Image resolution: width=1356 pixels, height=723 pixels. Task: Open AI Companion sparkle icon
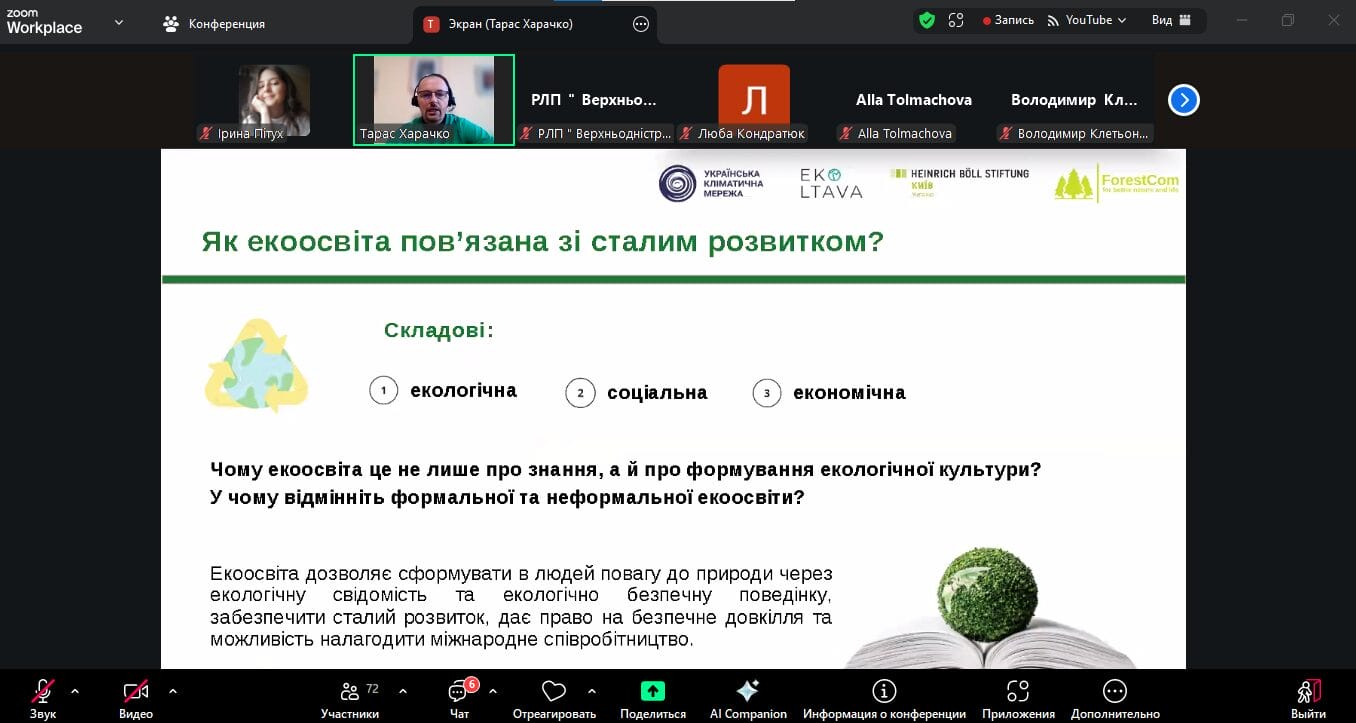click(747, 691)
